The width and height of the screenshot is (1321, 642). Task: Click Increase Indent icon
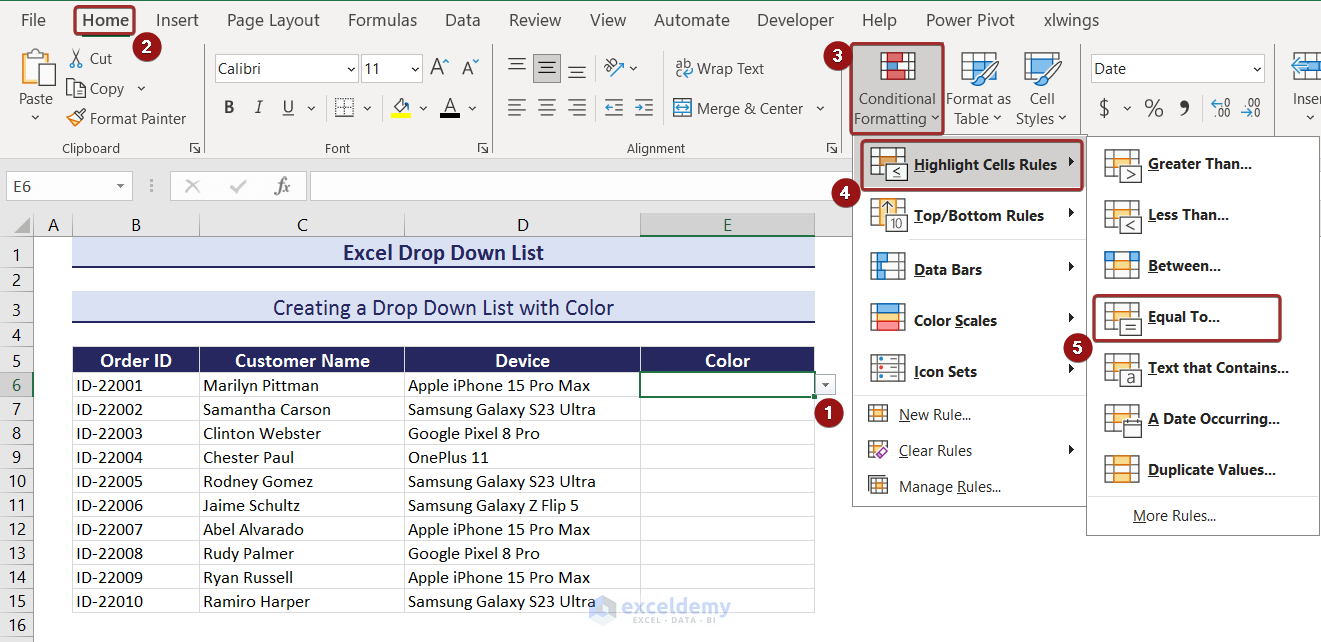click(642, 108)
